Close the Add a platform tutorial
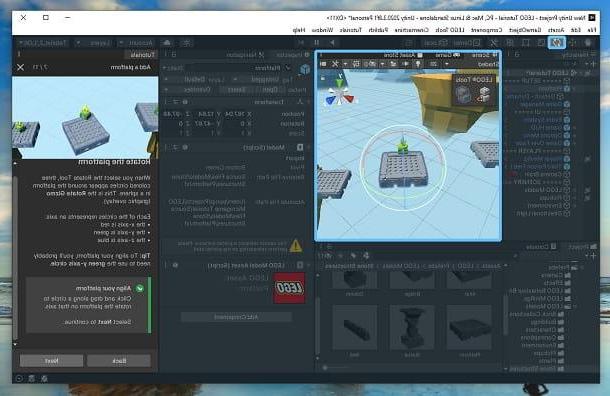 tap(21, 67)
